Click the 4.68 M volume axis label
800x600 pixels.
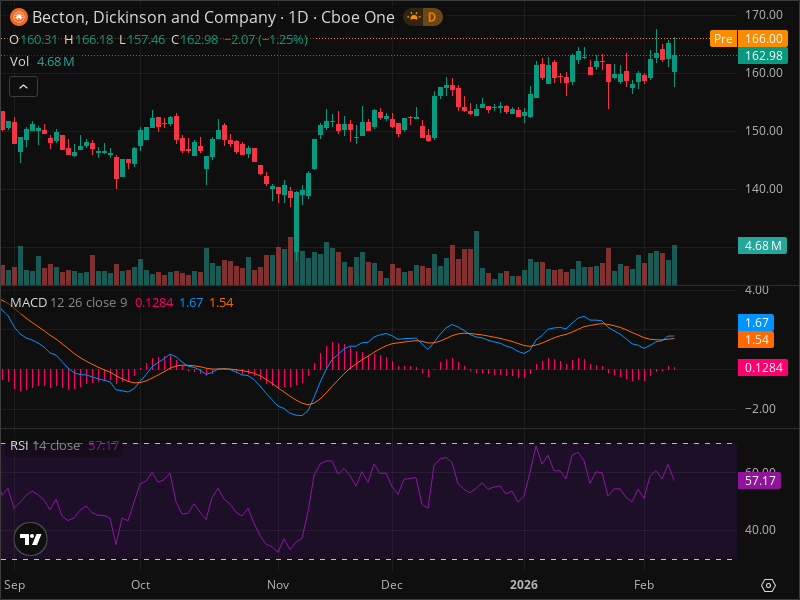pos(762,245)
